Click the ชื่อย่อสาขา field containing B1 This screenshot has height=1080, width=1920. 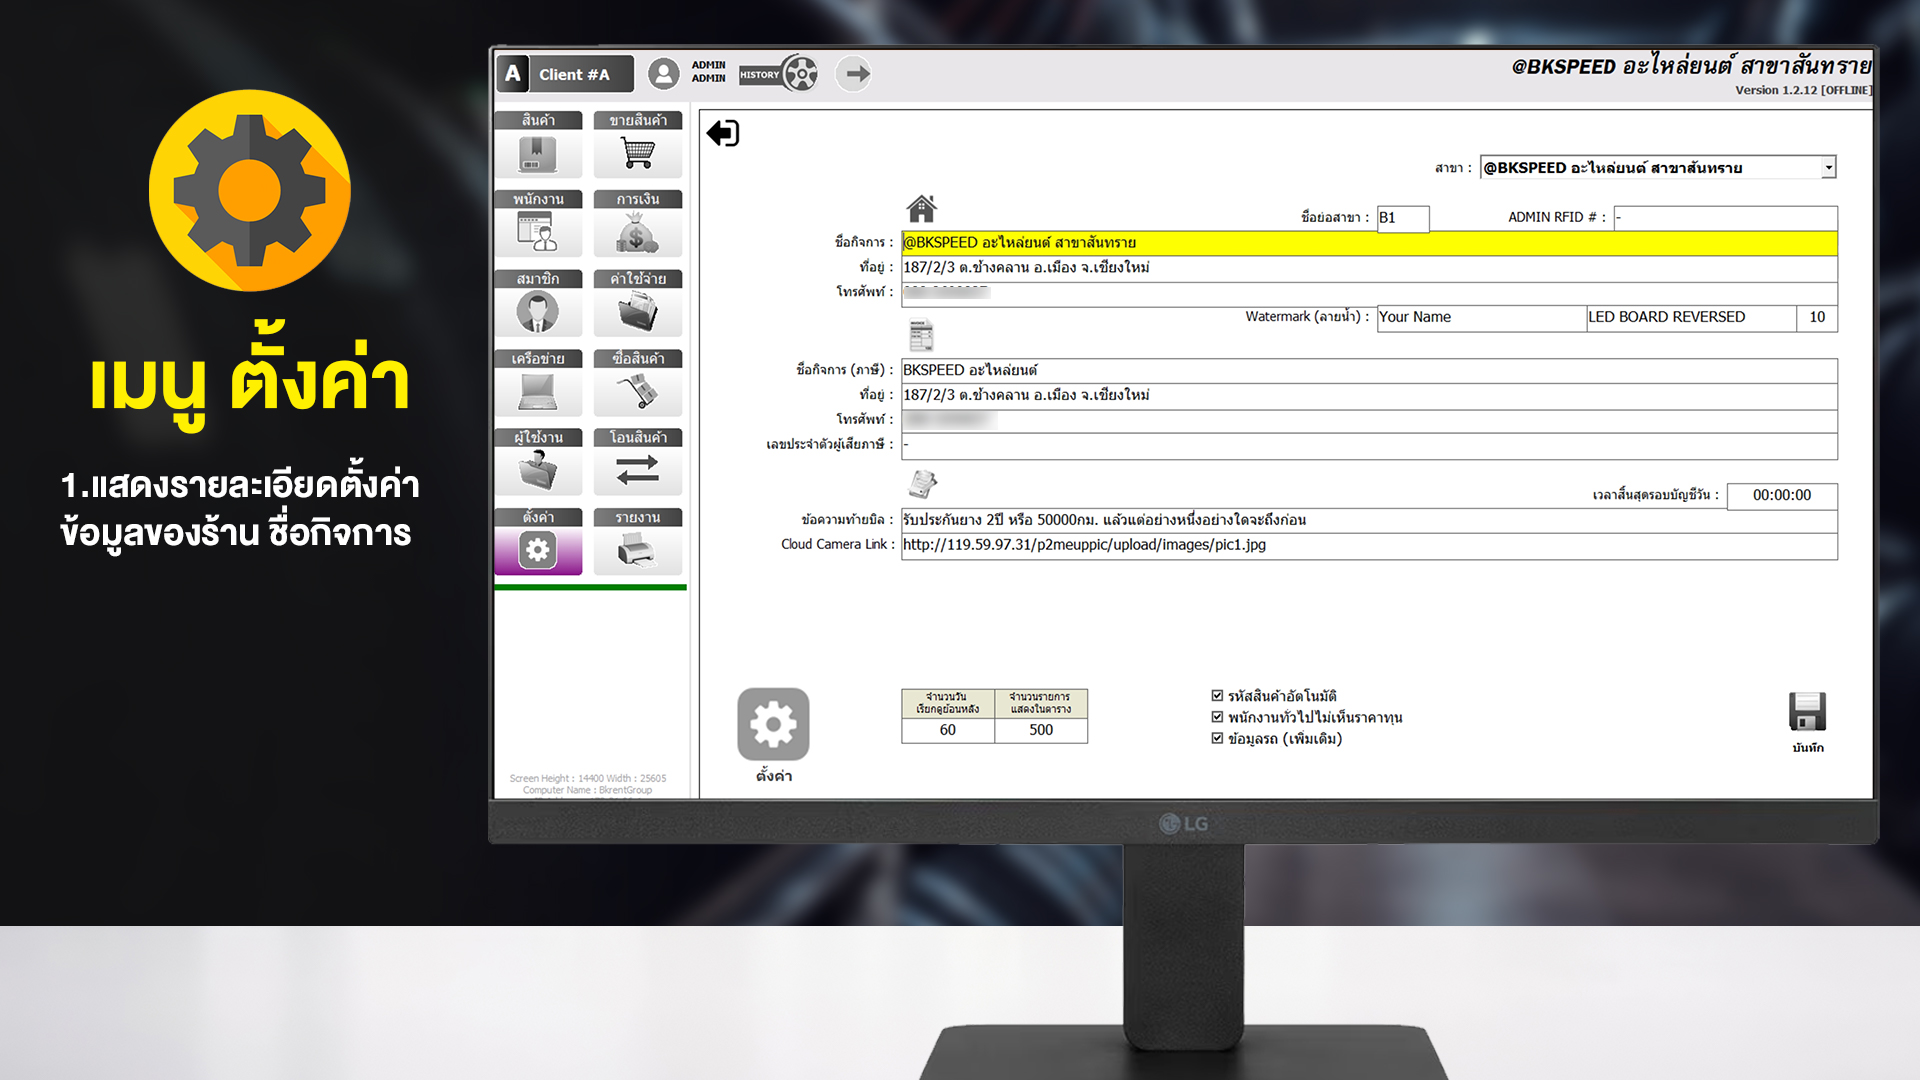coord(1403,218)
